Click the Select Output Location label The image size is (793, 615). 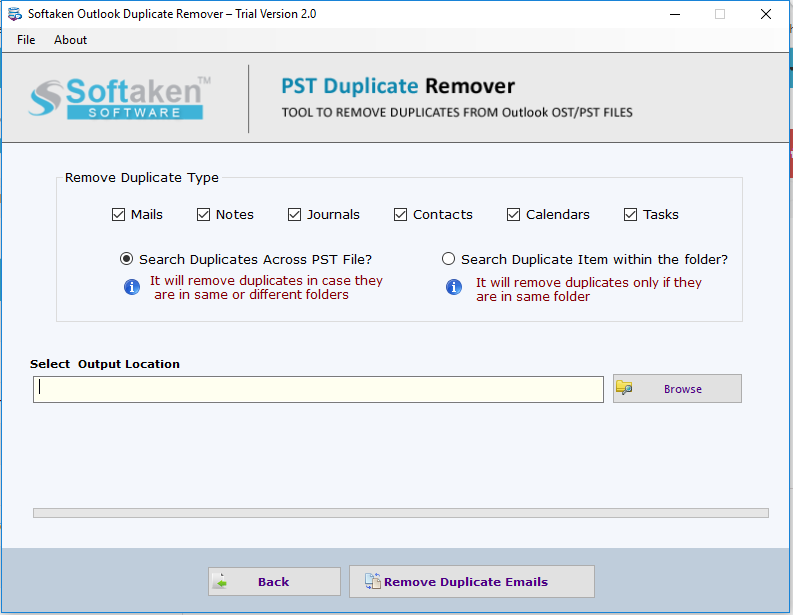pyautogui.click(x=105, y=364)
